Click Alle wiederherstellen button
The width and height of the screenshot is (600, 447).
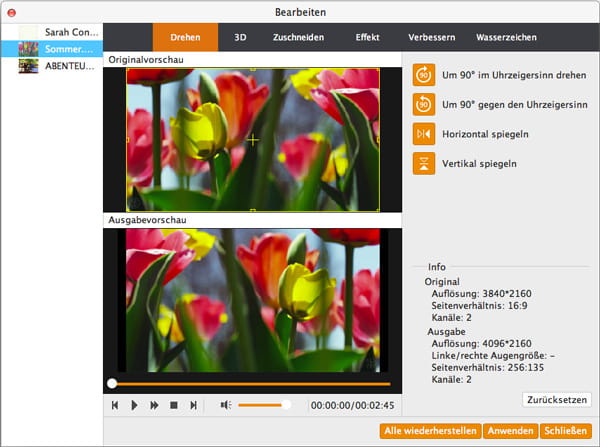click(430, 431)
